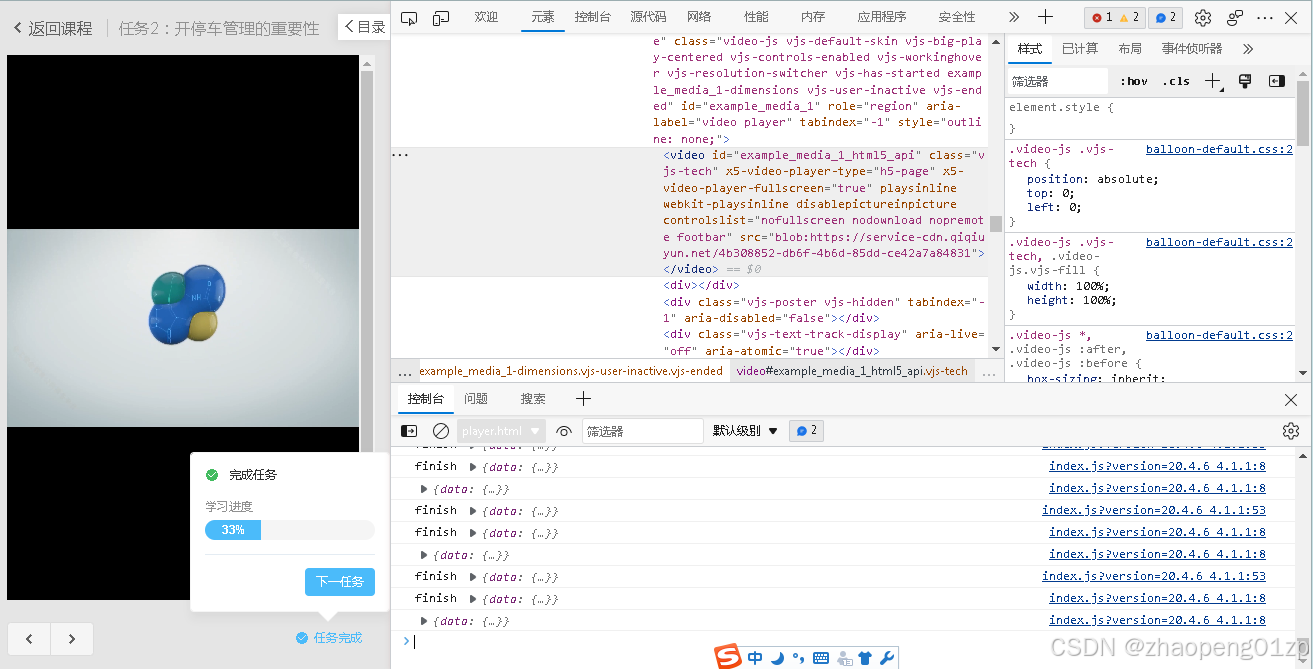The height and width of the screenshot is (669, 1313).
Task: Open the element rendering emulation brush icon
Action: [1245, 81]
